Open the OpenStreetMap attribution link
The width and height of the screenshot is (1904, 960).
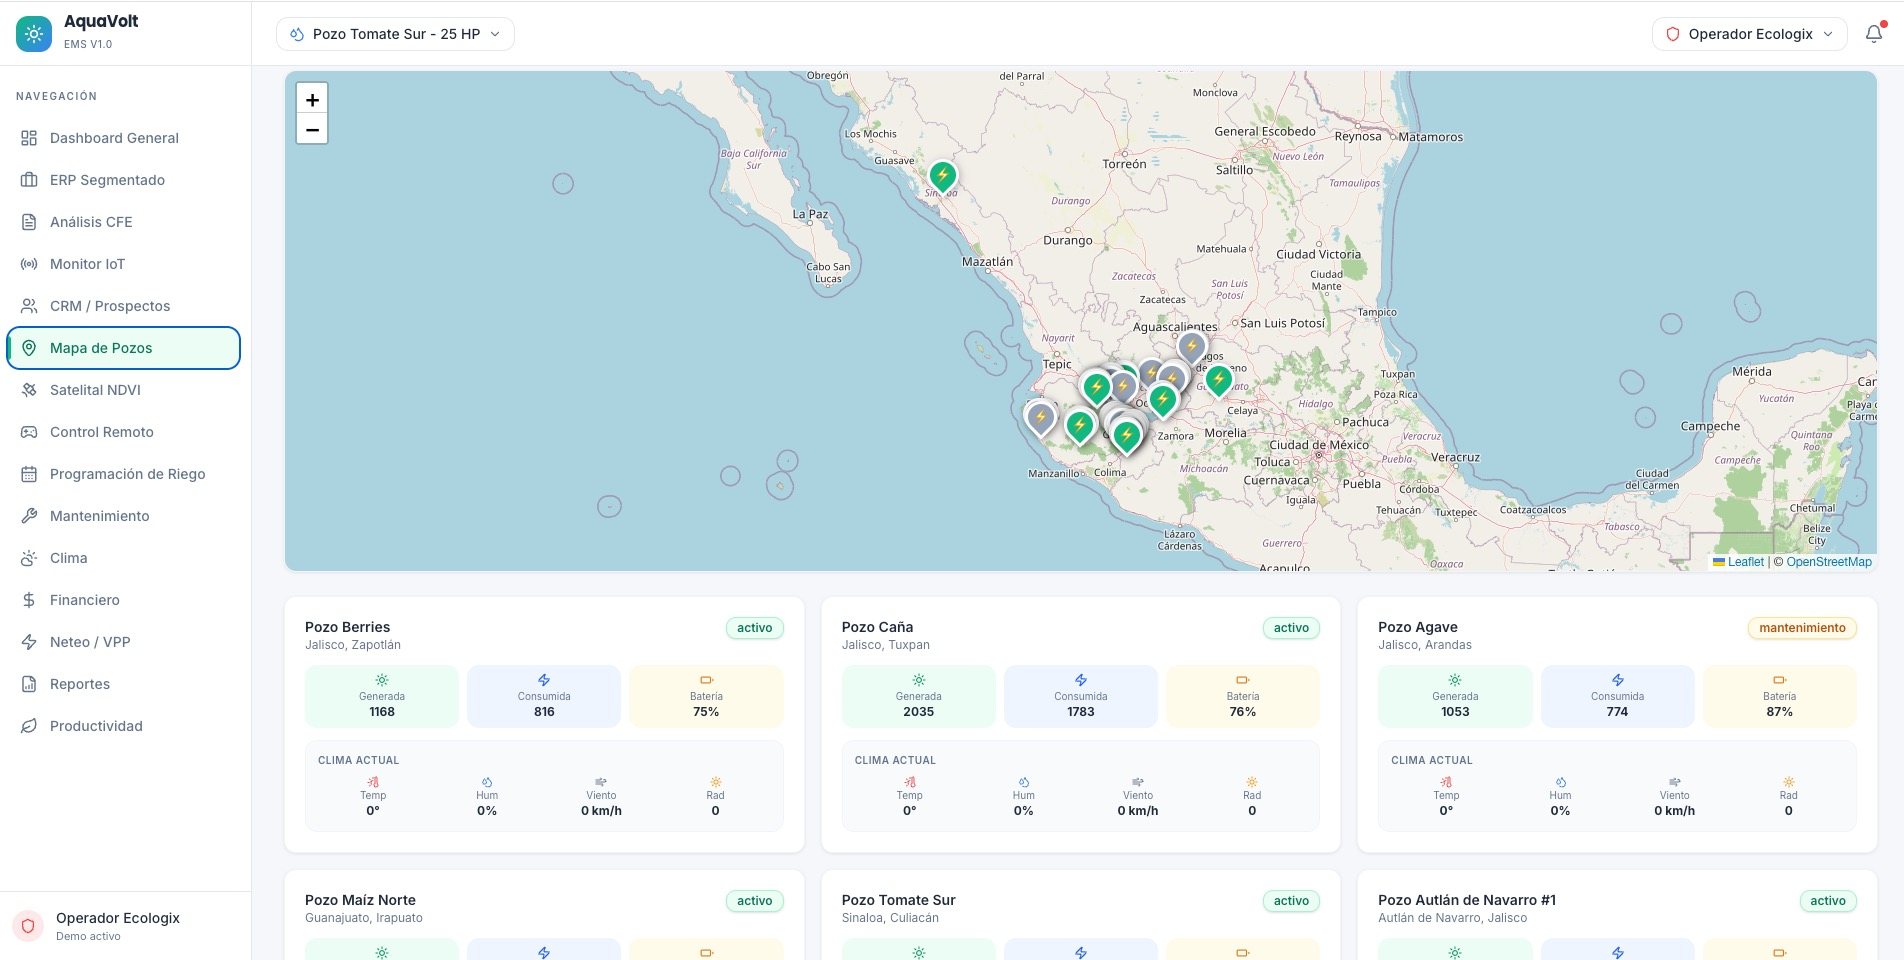coord(1829,562)
